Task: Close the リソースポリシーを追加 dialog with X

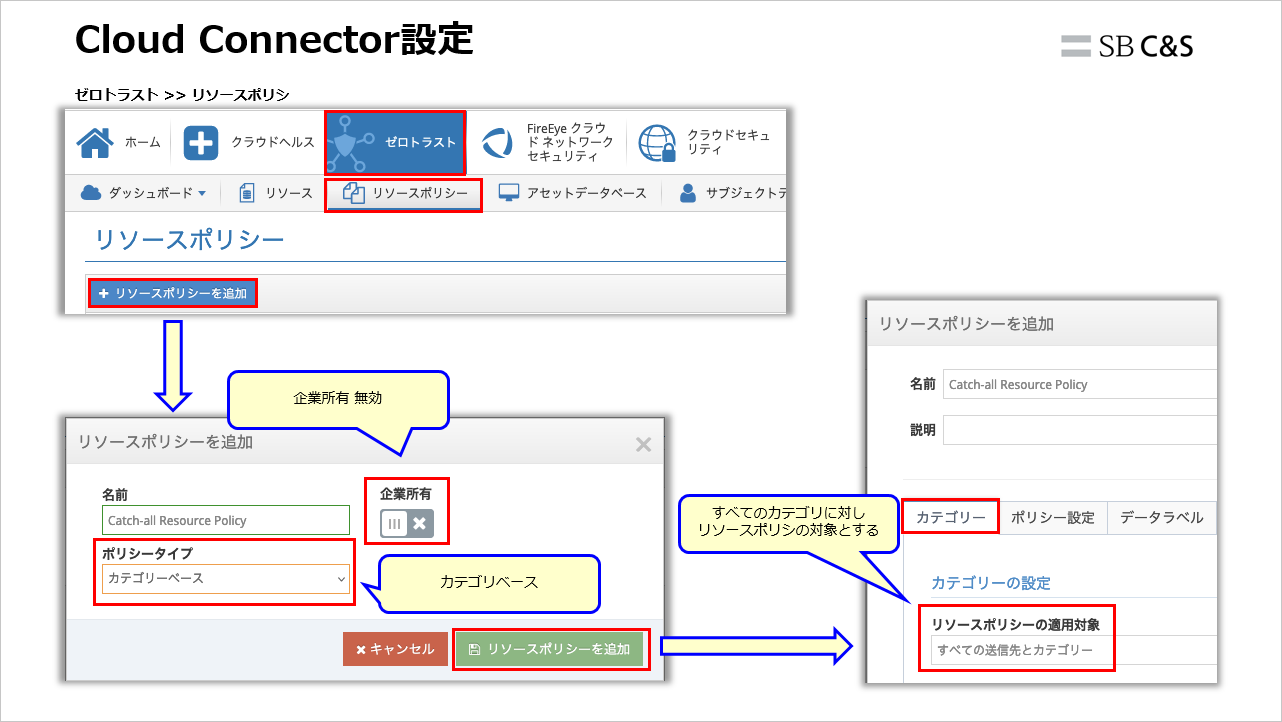Action: tap(643, 444)
